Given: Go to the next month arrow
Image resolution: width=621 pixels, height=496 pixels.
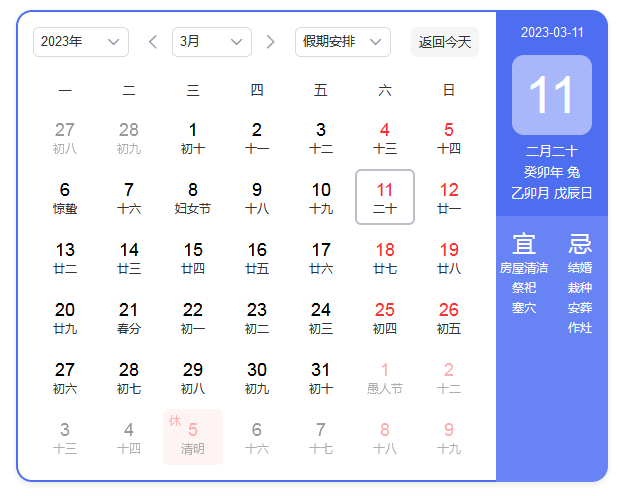Looking at the screenshot, I should [270, 42].
